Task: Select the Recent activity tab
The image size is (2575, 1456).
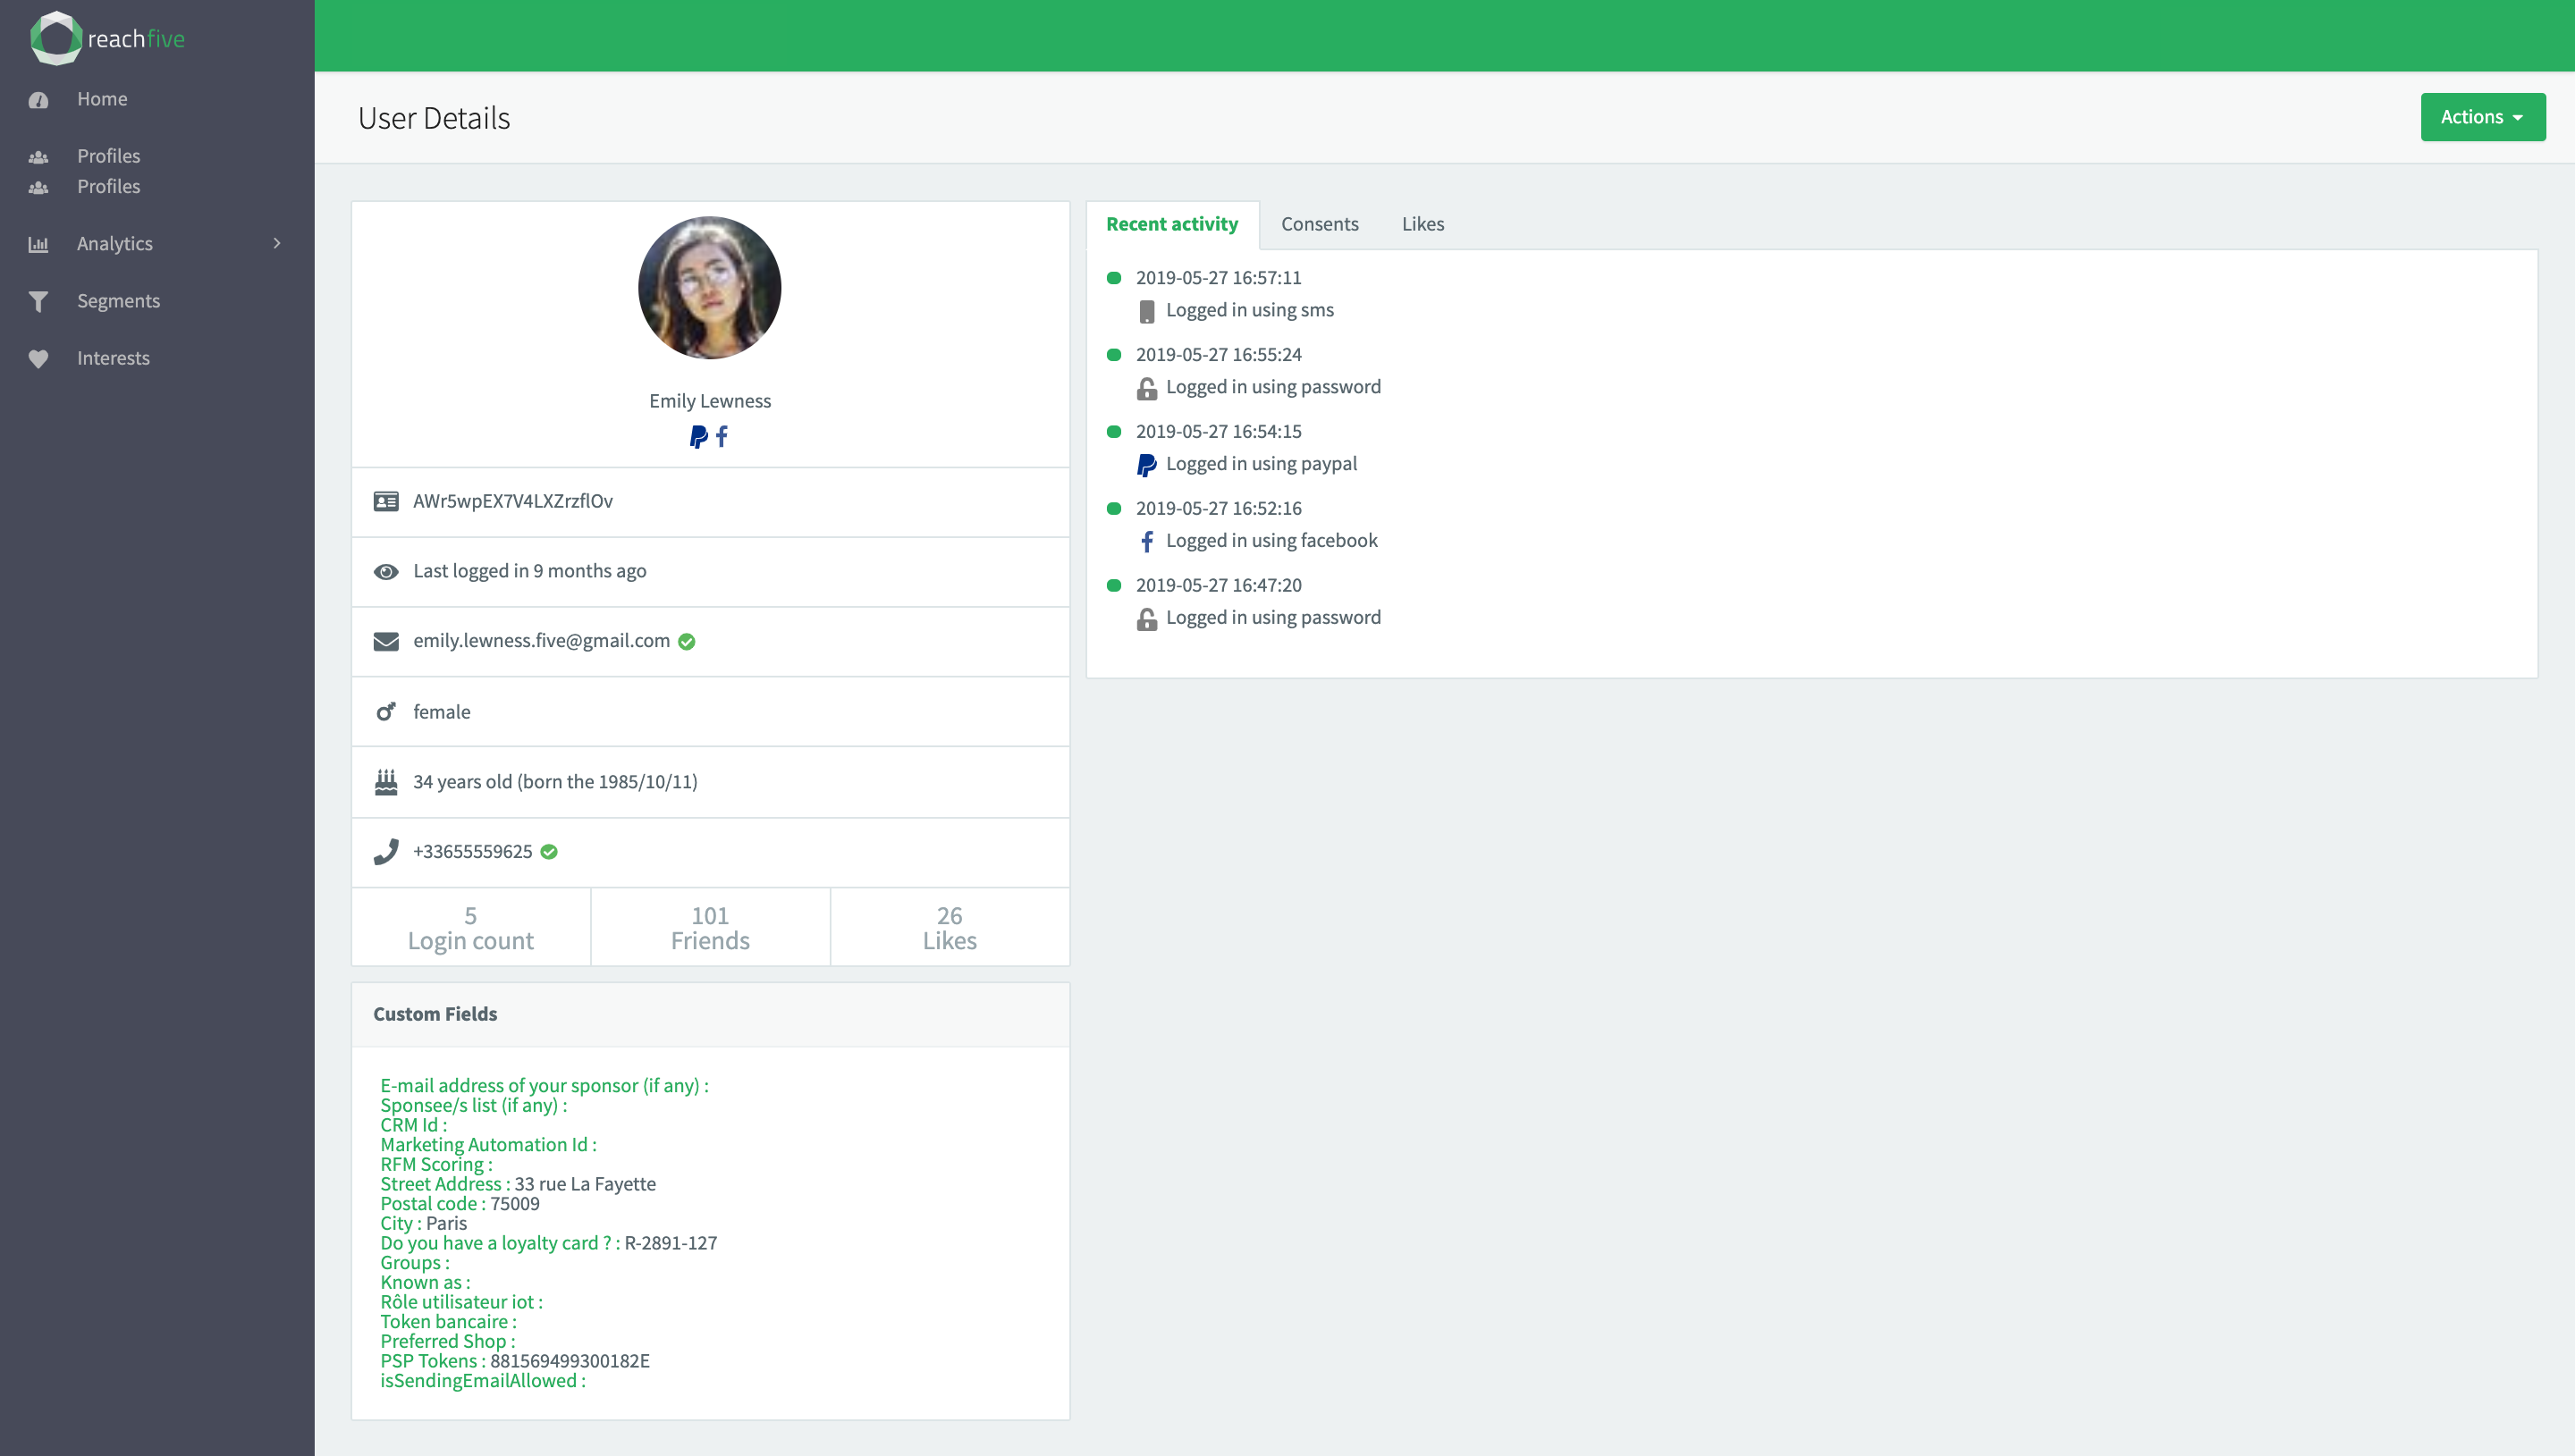Action: pyautogui.click(x=1172, y=223)
